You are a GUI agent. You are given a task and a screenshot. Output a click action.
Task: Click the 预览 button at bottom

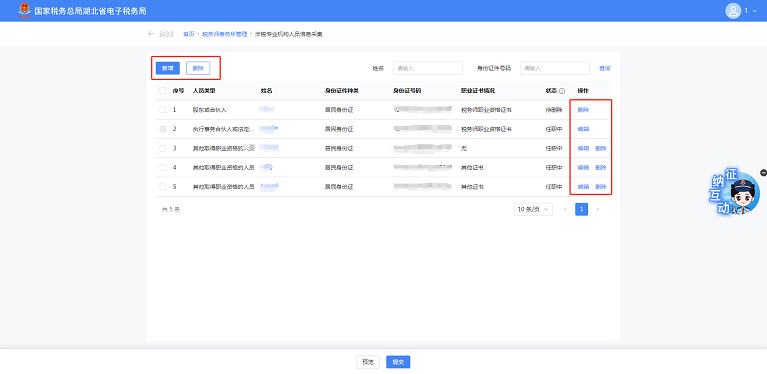[368, 362]
